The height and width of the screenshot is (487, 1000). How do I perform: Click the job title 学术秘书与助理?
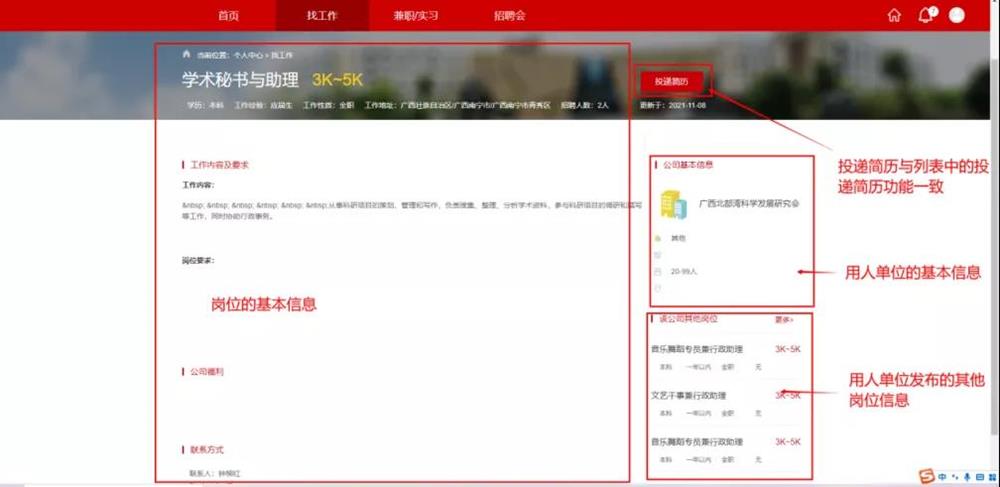pos(240,80)
